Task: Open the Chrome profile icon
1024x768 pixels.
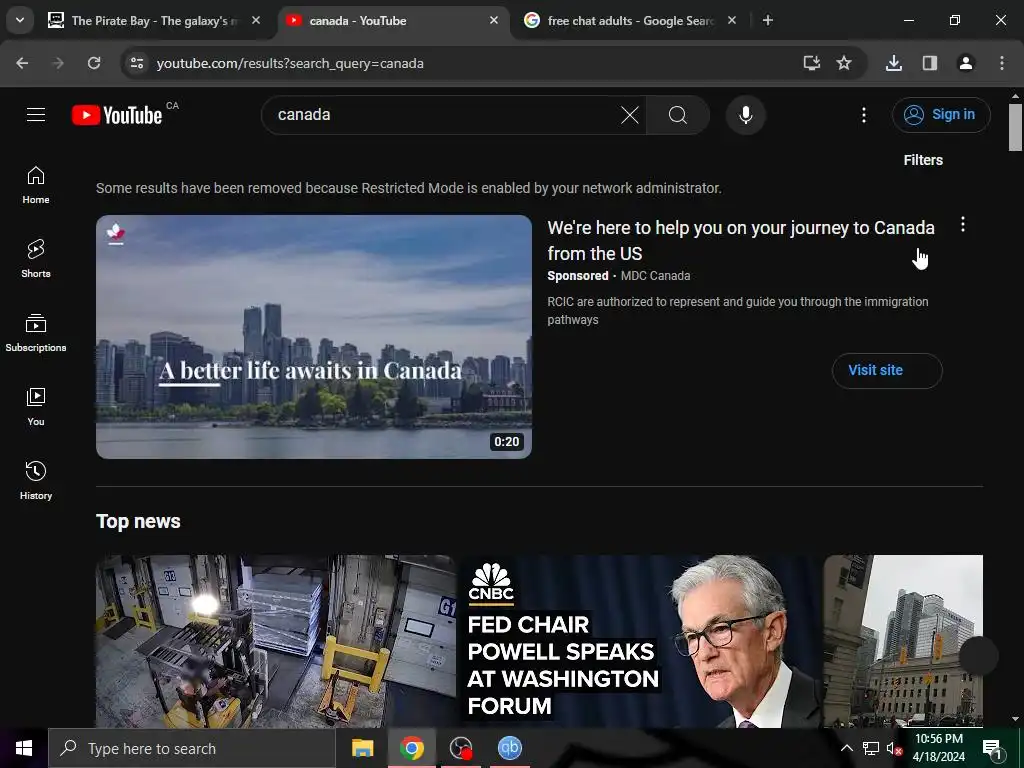Action: pyautogui.click(x=966, y=63)
